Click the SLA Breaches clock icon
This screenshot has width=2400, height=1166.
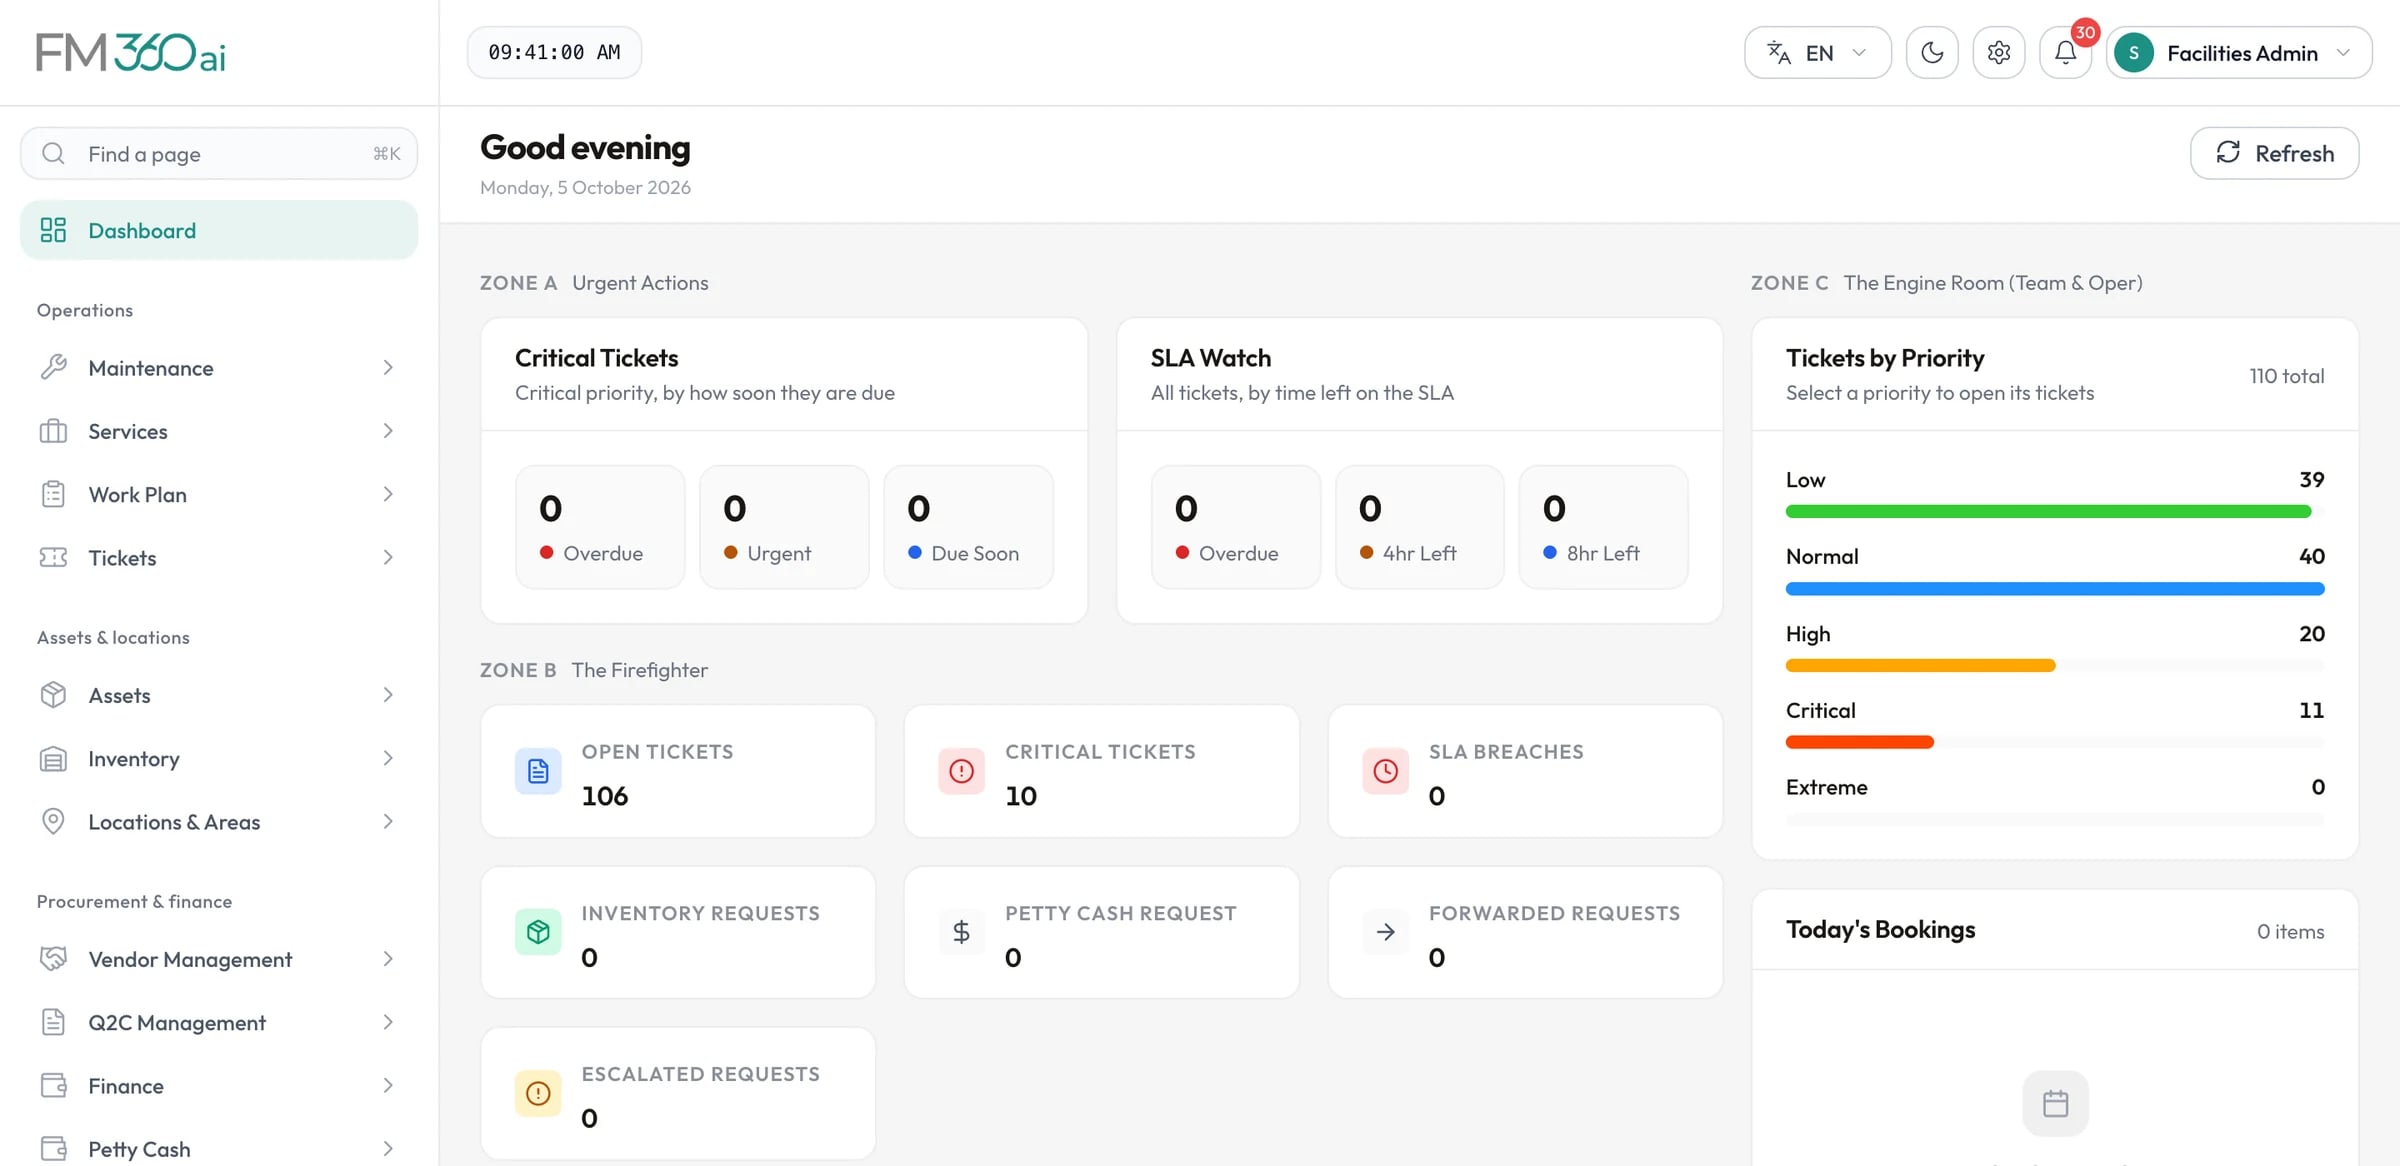pyautogui.click(x=1385, y=771)
